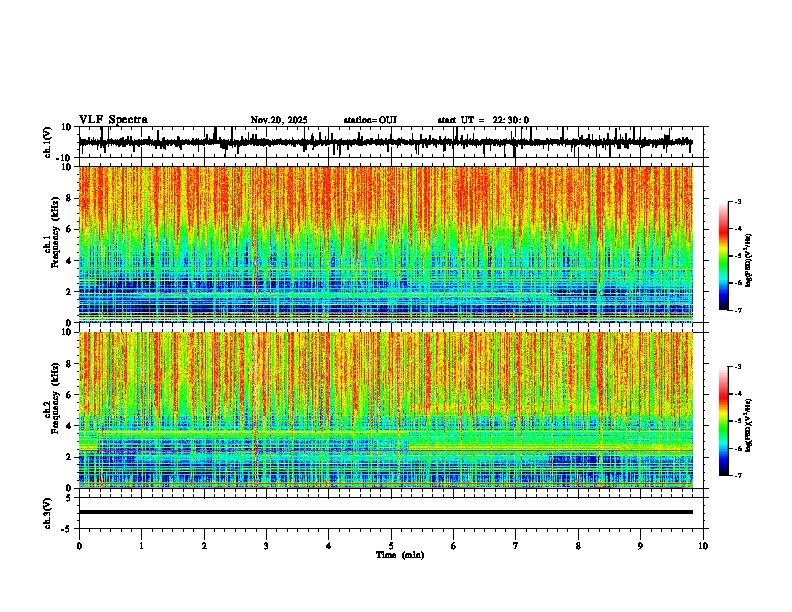792x612 pixels.
Task: Select the "Time (min)" axis label
Action: pos(400,555)
